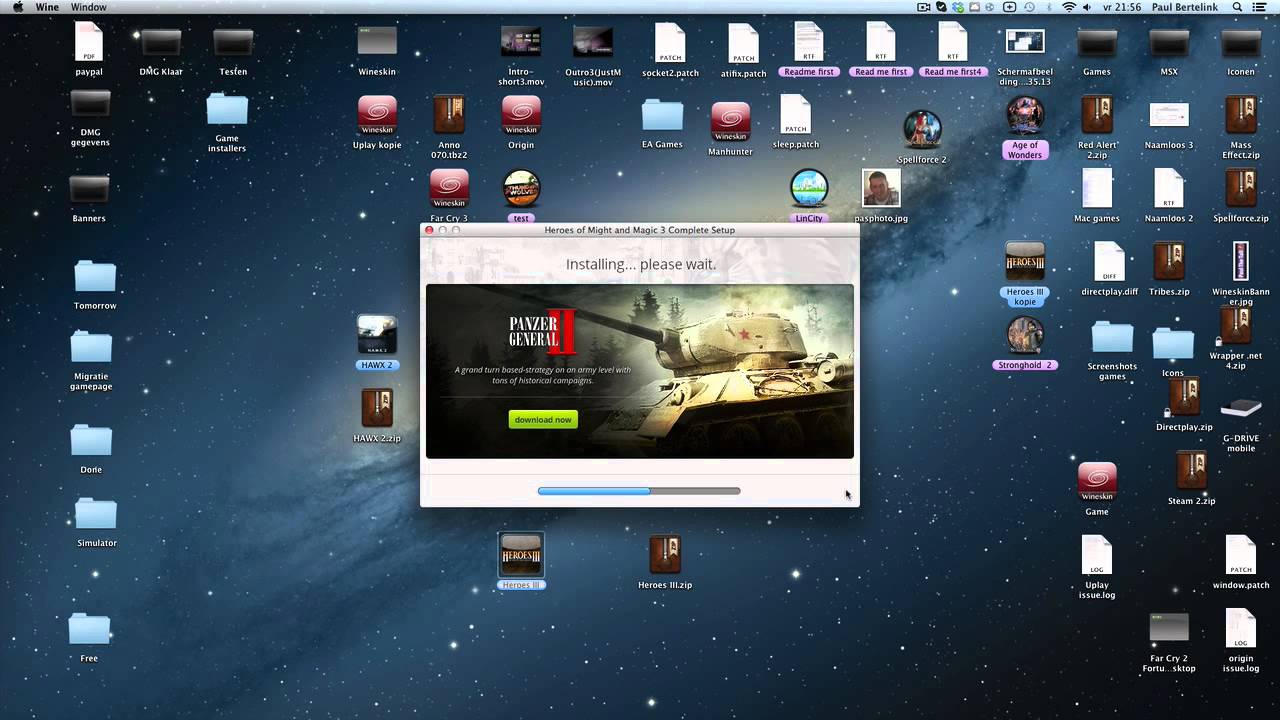Select the paypal PDF file icon
Image resolution: width=1280 pixels, height=720 pixels.
coord(89,42)
